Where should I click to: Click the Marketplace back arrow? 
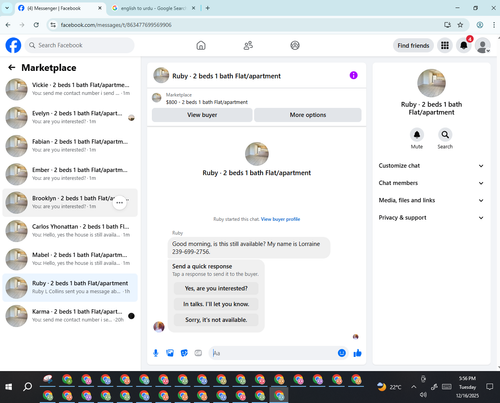coord(12,68)
